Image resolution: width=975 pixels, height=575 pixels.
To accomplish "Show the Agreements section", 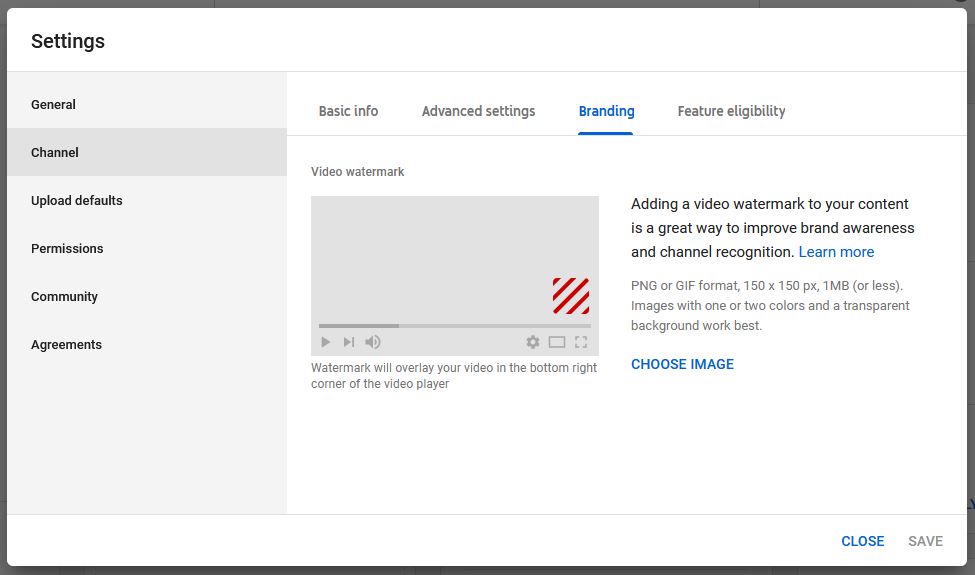I will (x=67, y=344).
